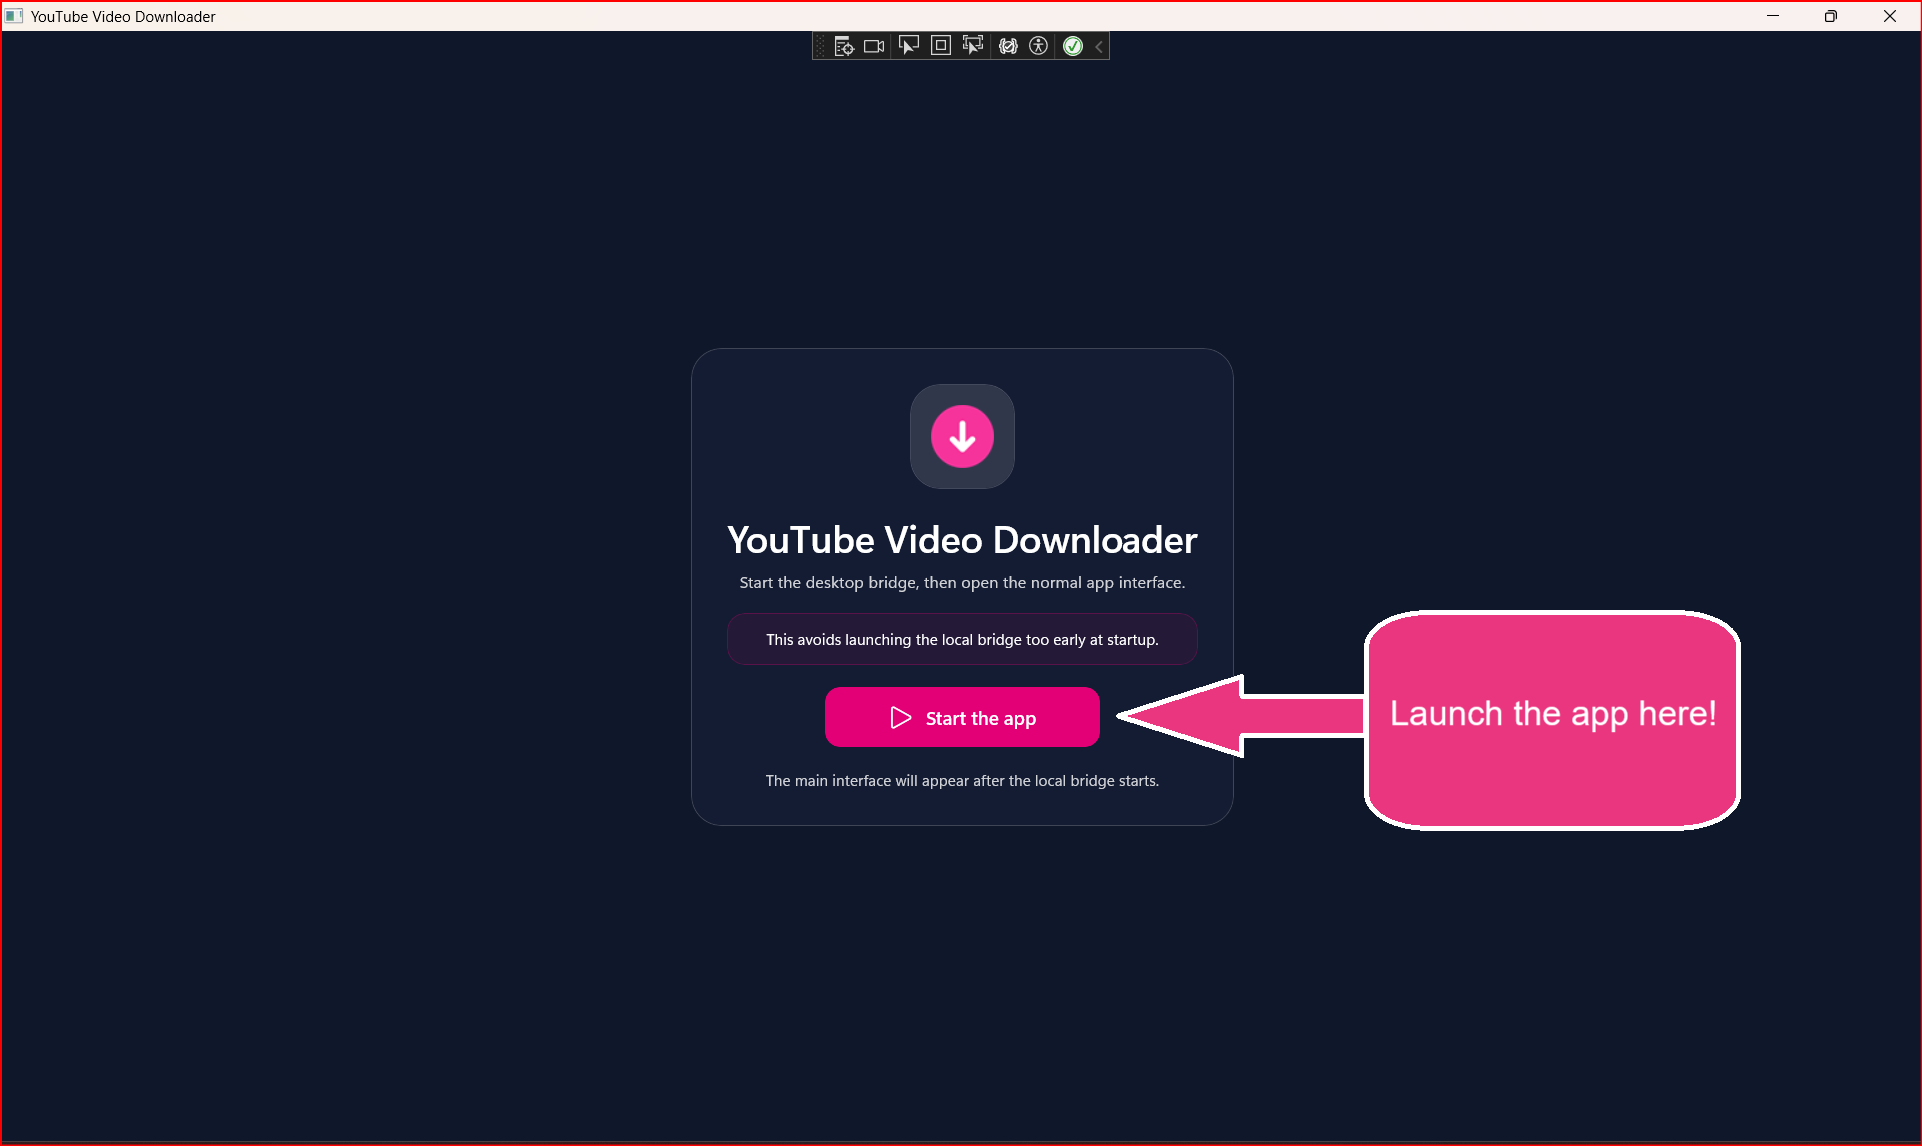Click the video camera icon in debug toolbar

(x=875, y=46)
